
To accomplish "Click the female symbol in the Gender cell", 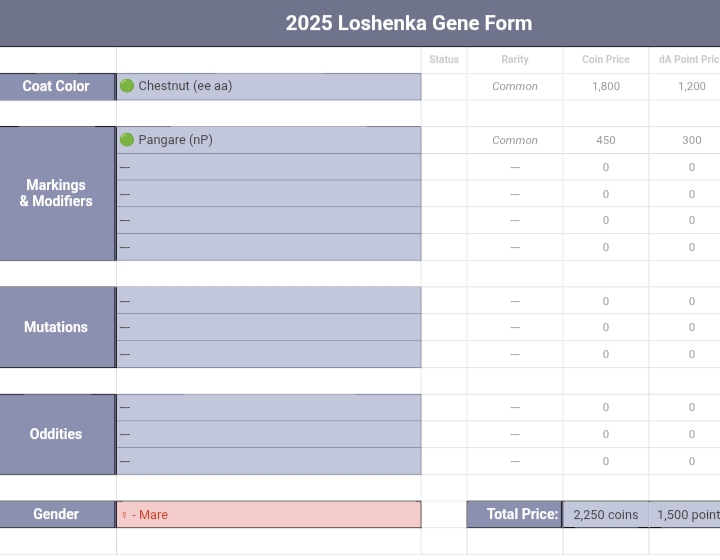I will (x=124, y=515).
